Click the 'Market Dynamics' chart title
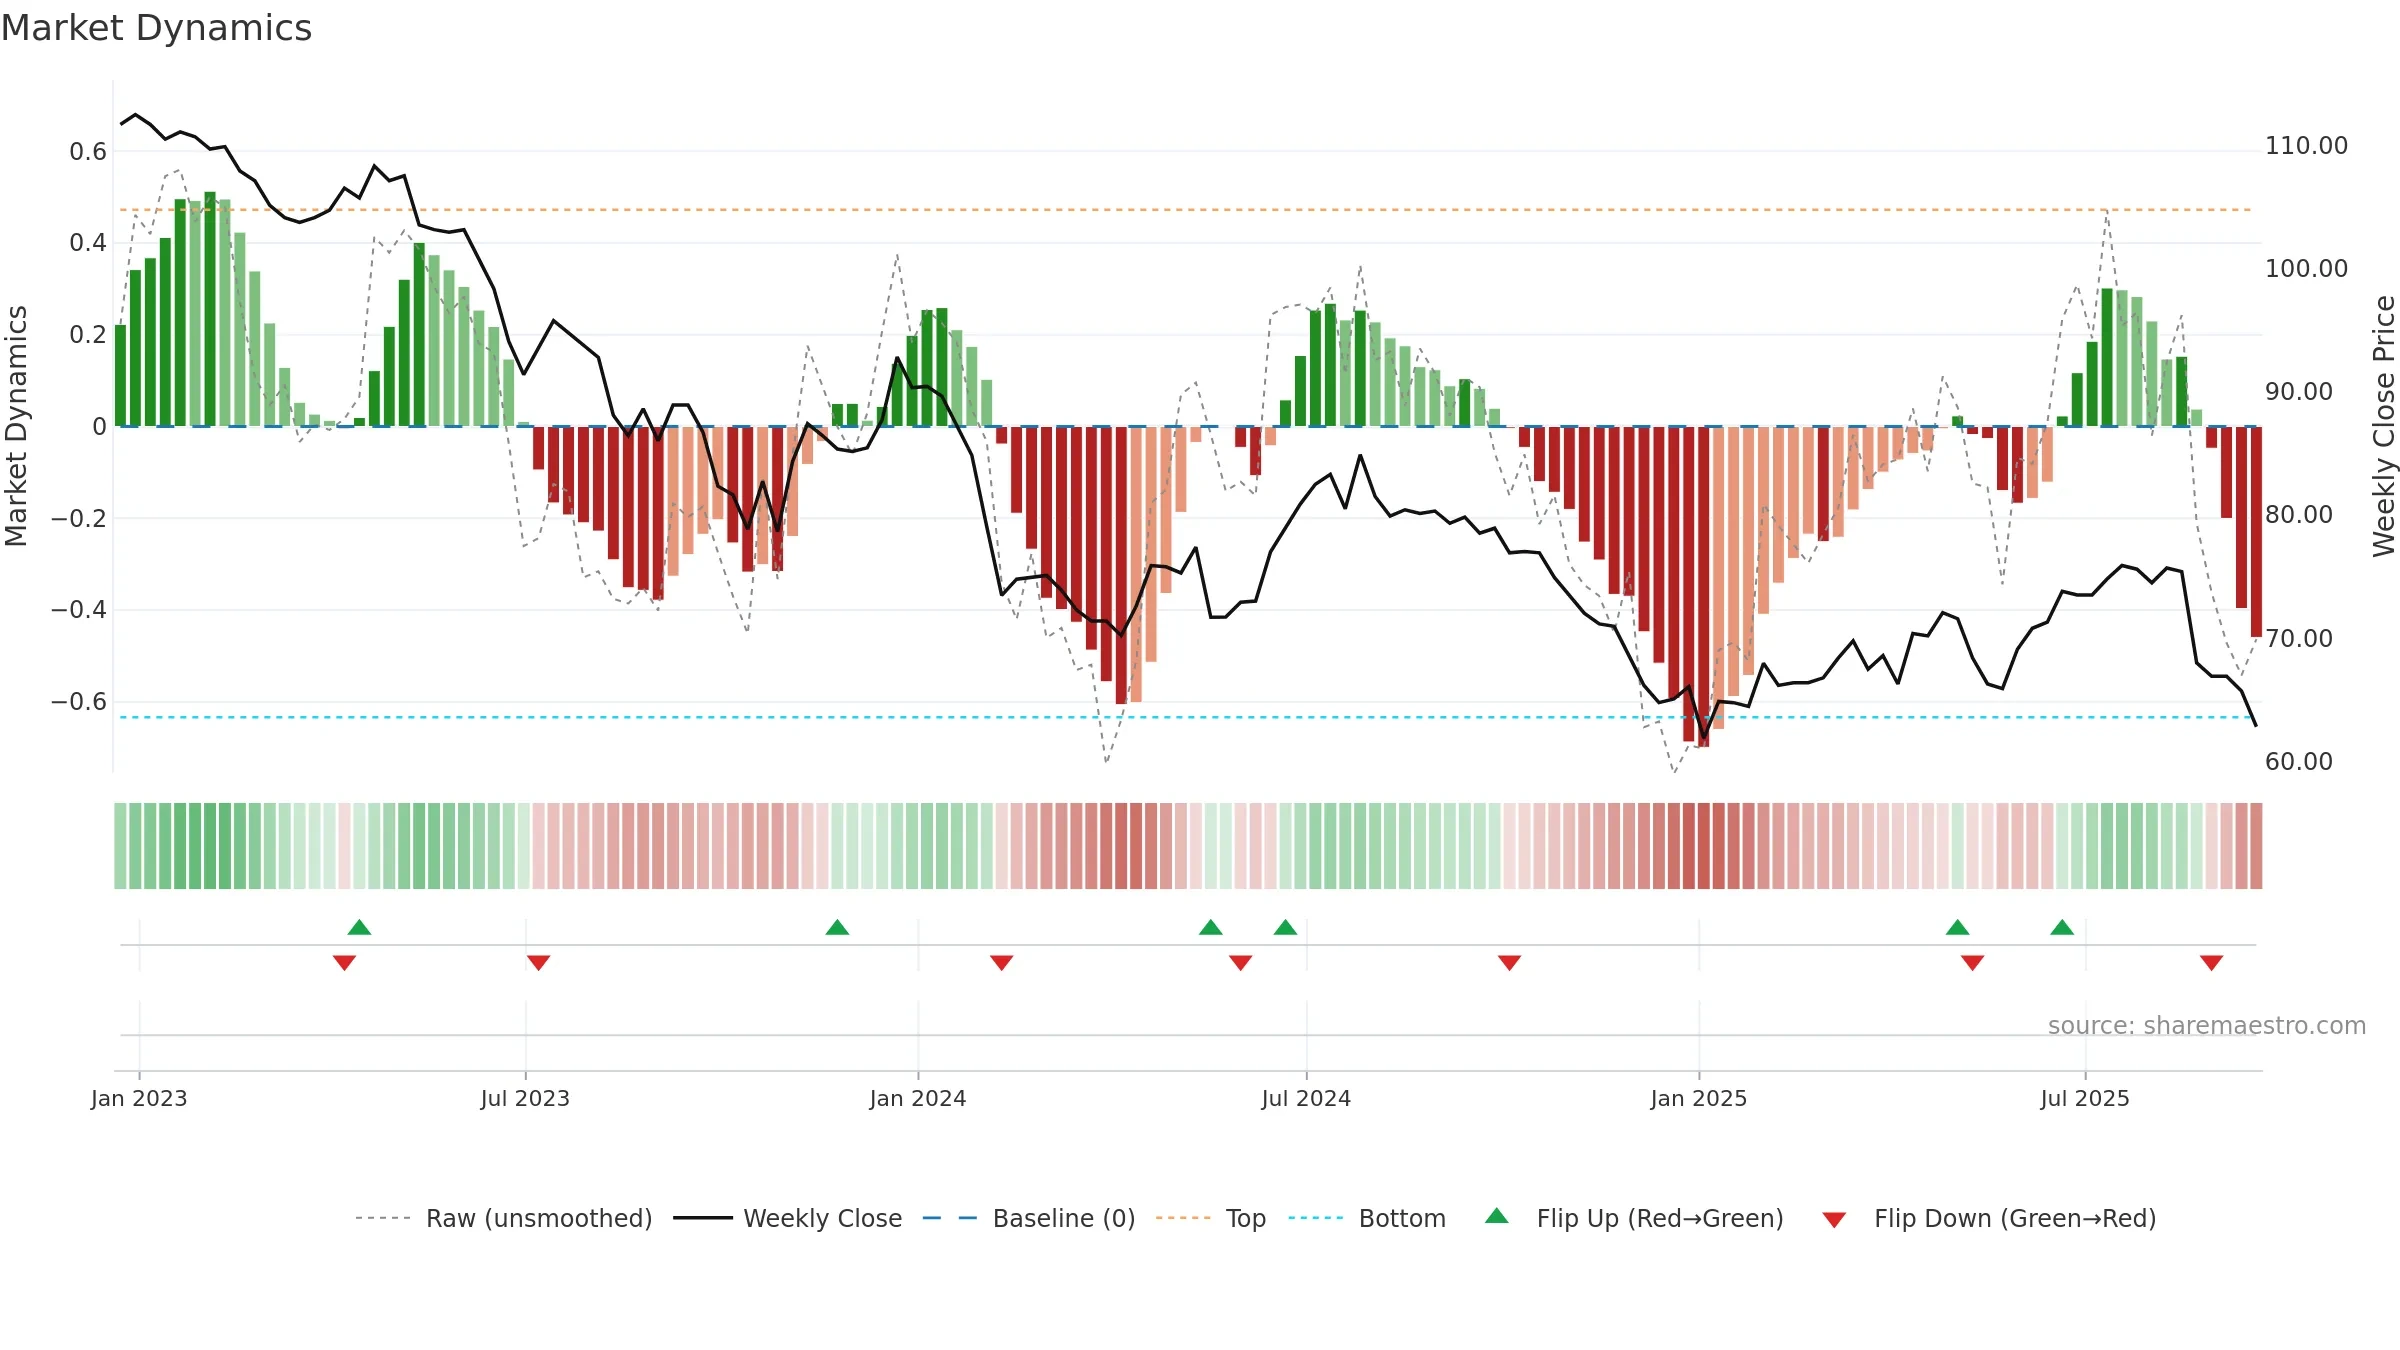This screenshot has width=2400, height=1350. click(x=156, y=28)
